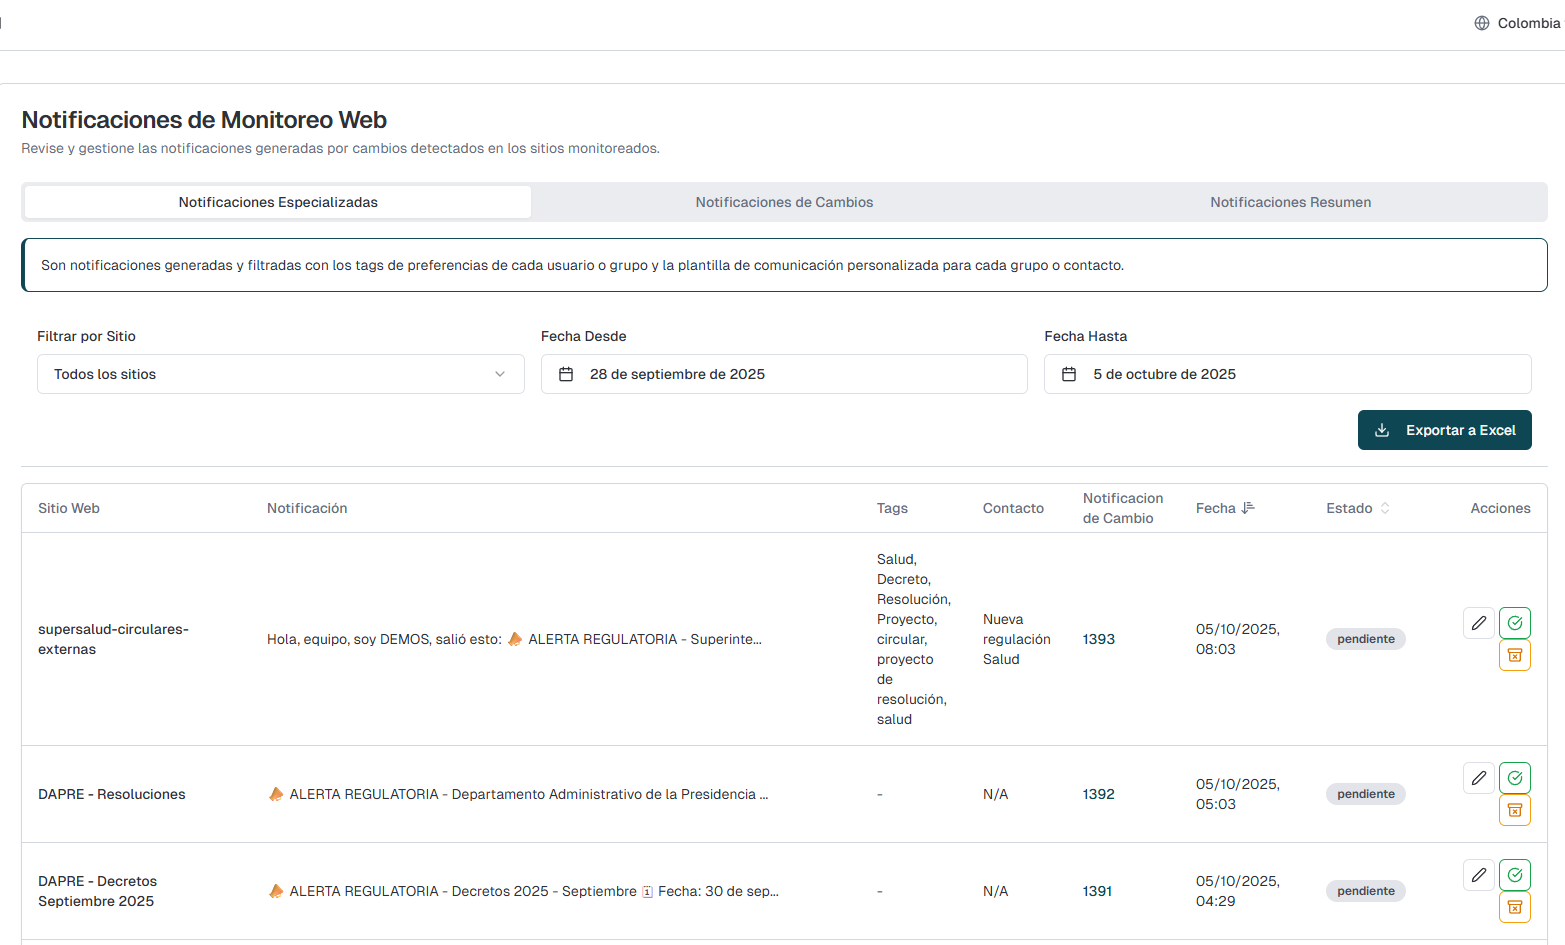This screenshot has height=945, width=1565.
Task: Archive the DAPRE - Resoluciones notification
Action: click(x=1514, y=810)
